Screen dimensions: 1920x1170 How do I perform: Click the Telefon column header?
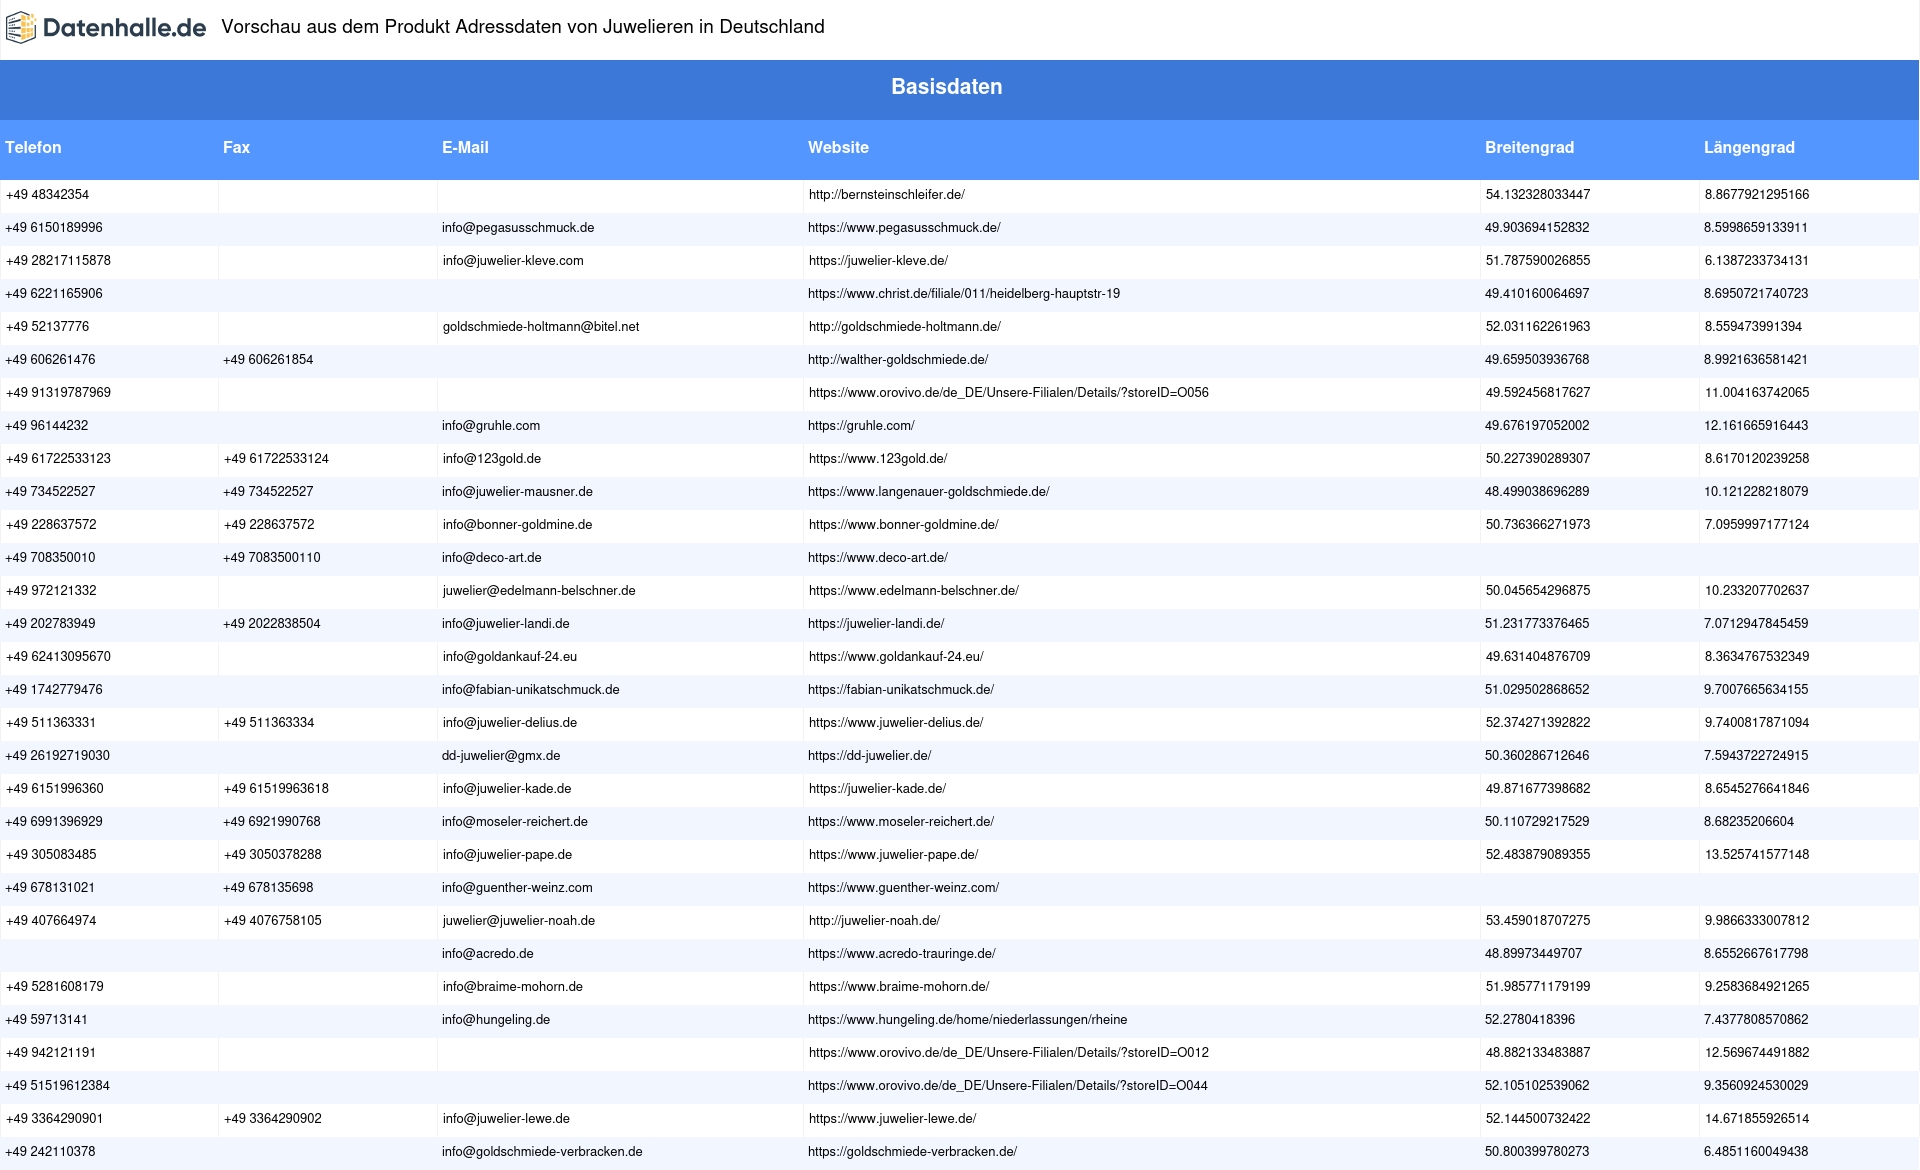click(33, 147)
